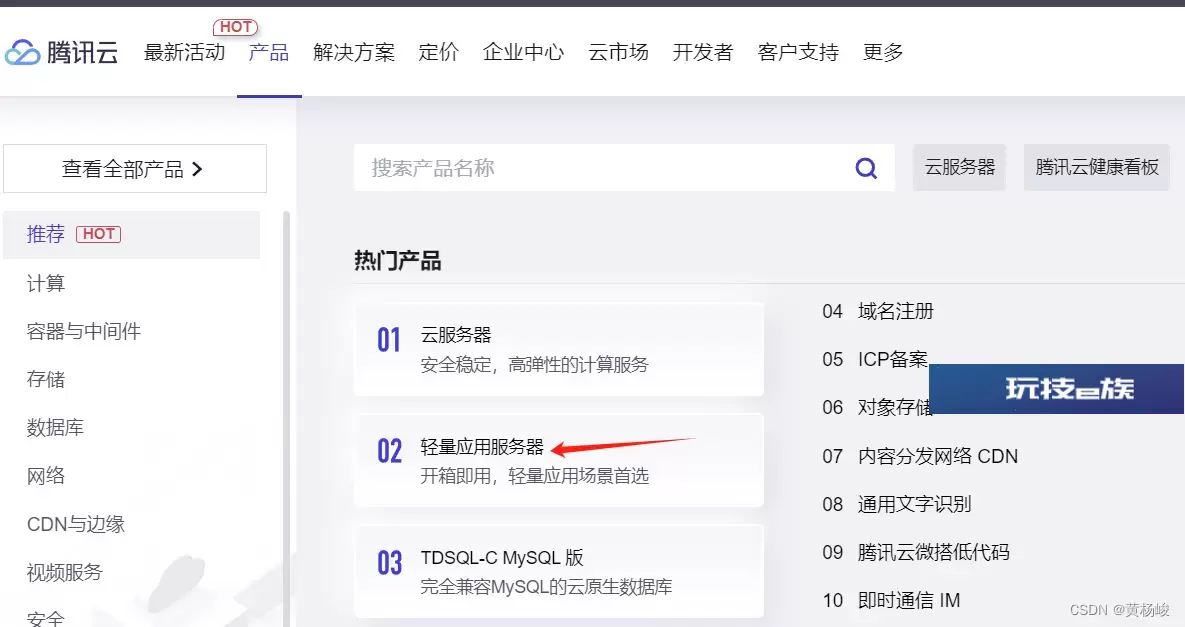Select 推荐 category in sidebar
This screenshot has width=1185, height=627.
[x=131, y=234]
